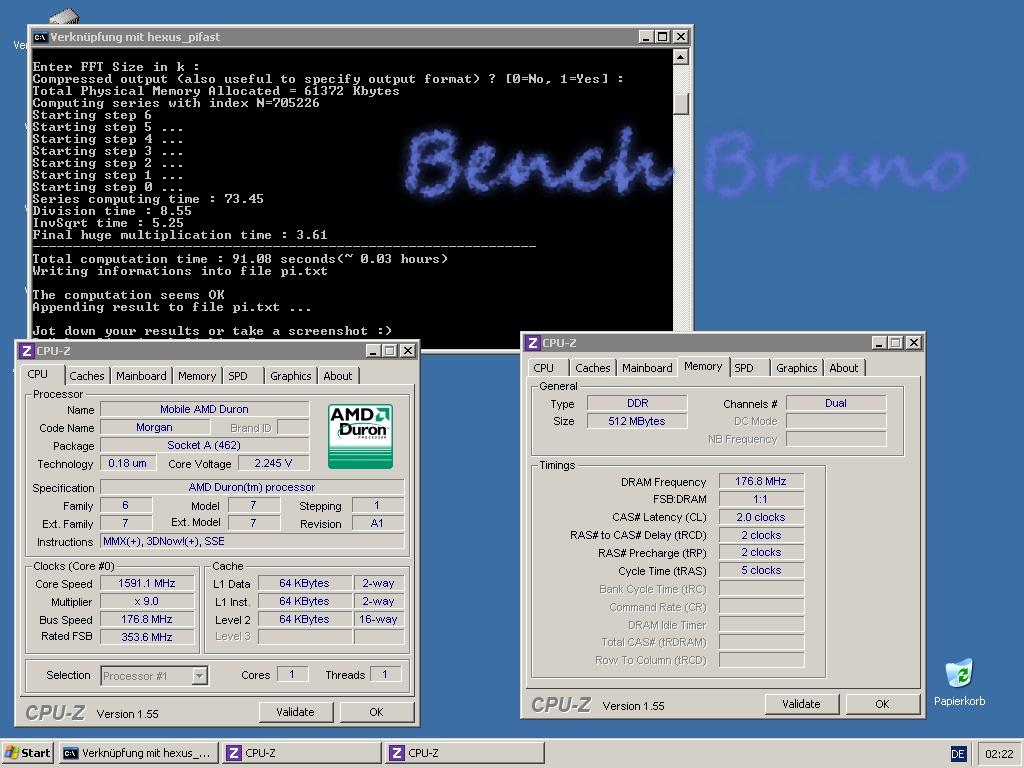The height and width of the screenshot is (768, 1024).
Task: Click the DE language indicator in tray
Action: (x=958, y=754)
